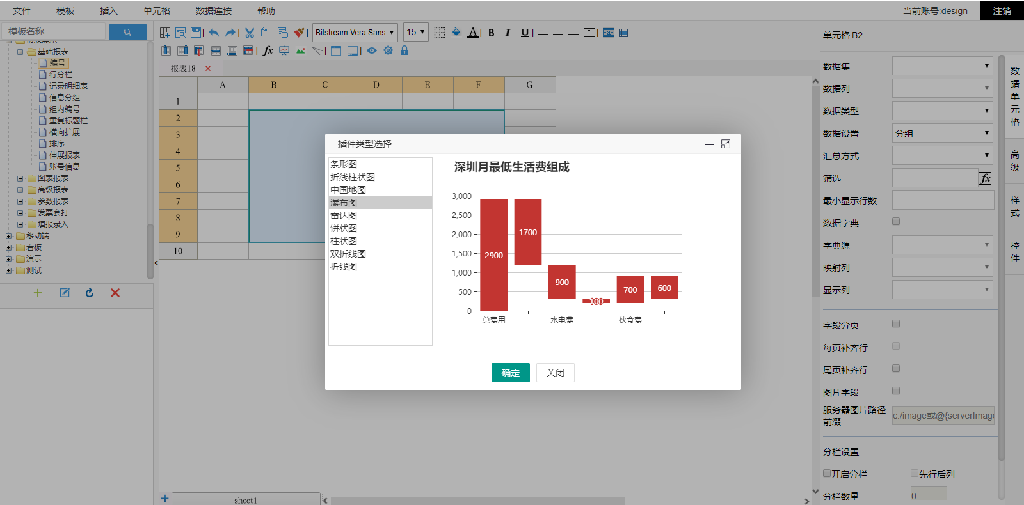This screenshot has width=1024, height=505.
Task: Click the teal 确定 button in dialog
Action: pos(511,372)
